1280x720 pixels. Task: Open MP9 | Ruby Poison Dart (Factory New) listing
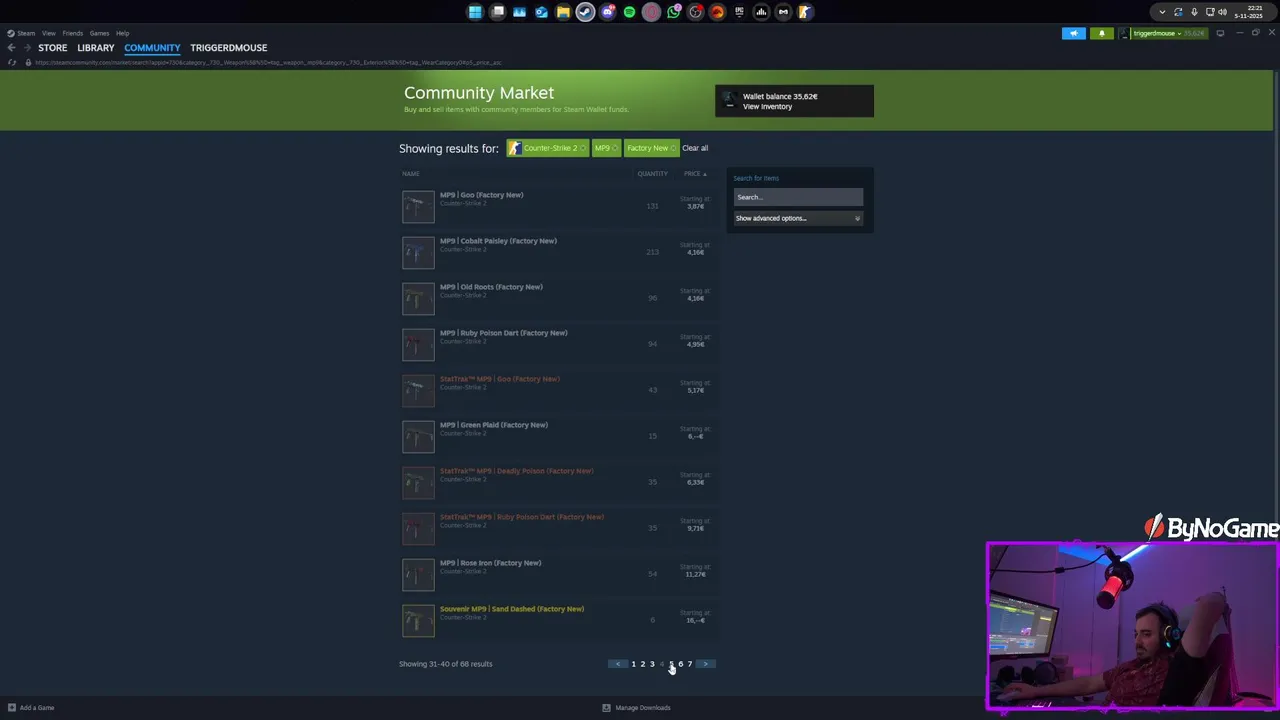tap(558, 344)
